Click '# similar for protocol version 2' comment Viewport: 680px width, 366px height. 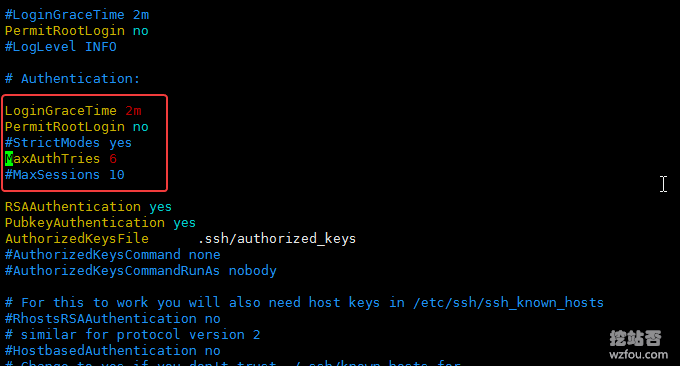pyautogui.click(x=132, y=335)
